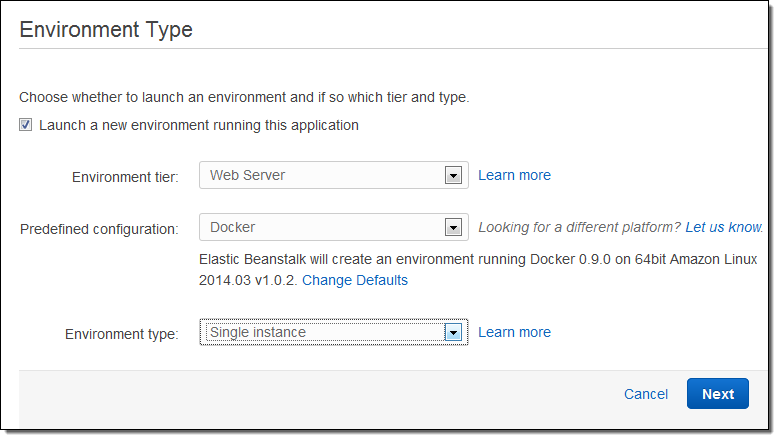Open Learn more link beside Environment type
This screenshot has width=780, height=441.
tap(514, 332)
